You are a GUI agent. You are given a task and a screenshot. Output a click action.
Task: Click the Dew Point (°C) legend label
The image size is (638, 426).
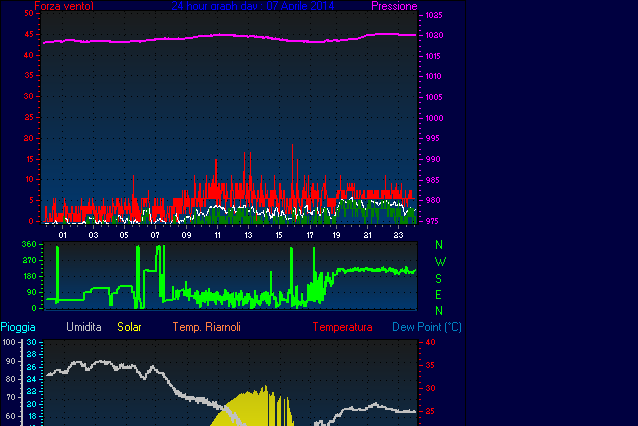[426, 327]
